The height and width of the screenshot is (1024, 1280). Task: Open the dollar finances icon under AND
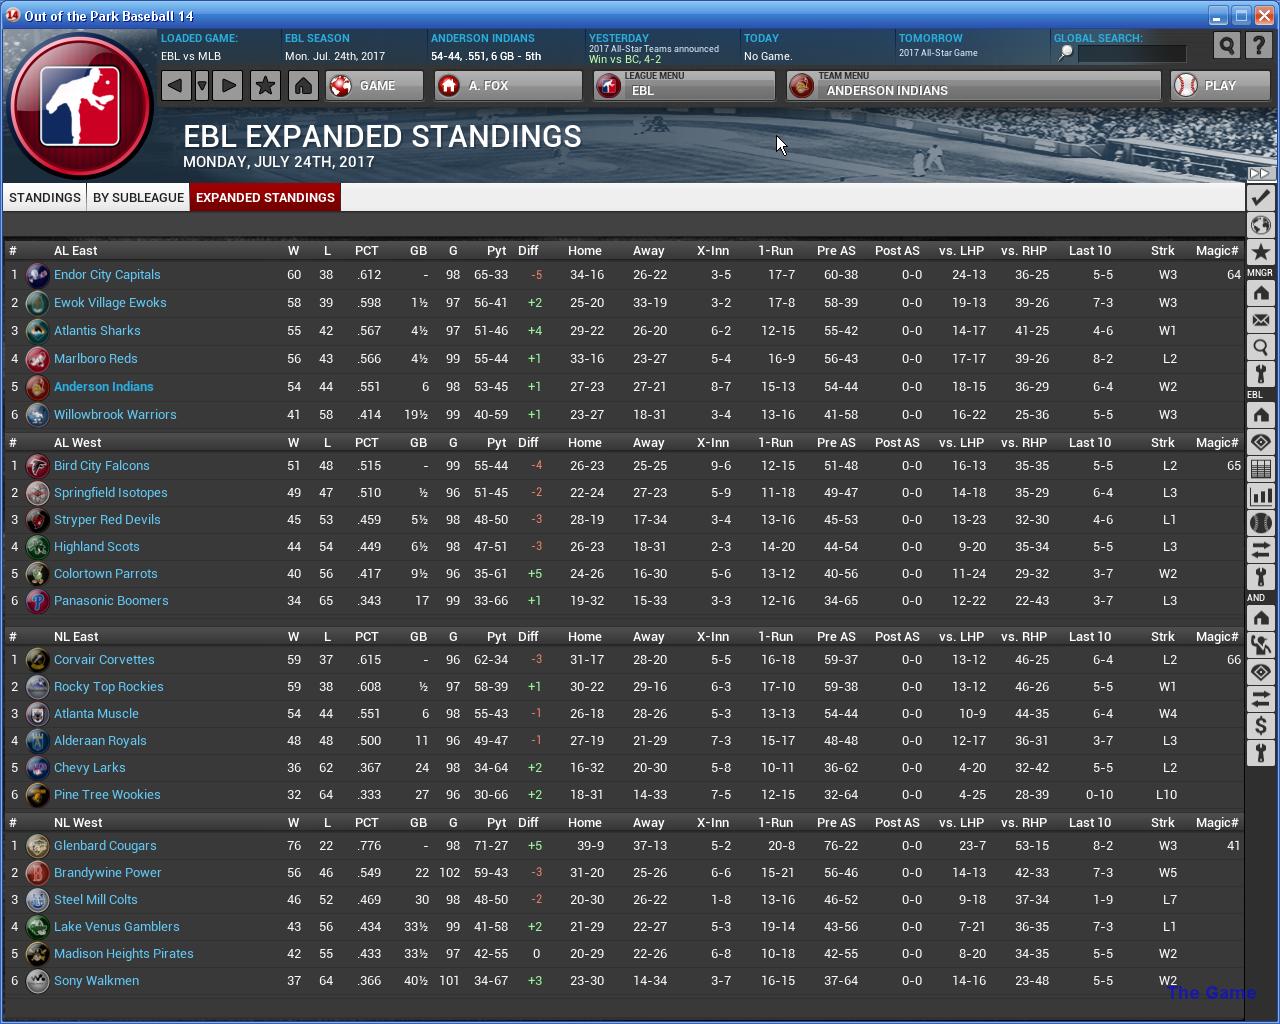[x=1260, y=726]
